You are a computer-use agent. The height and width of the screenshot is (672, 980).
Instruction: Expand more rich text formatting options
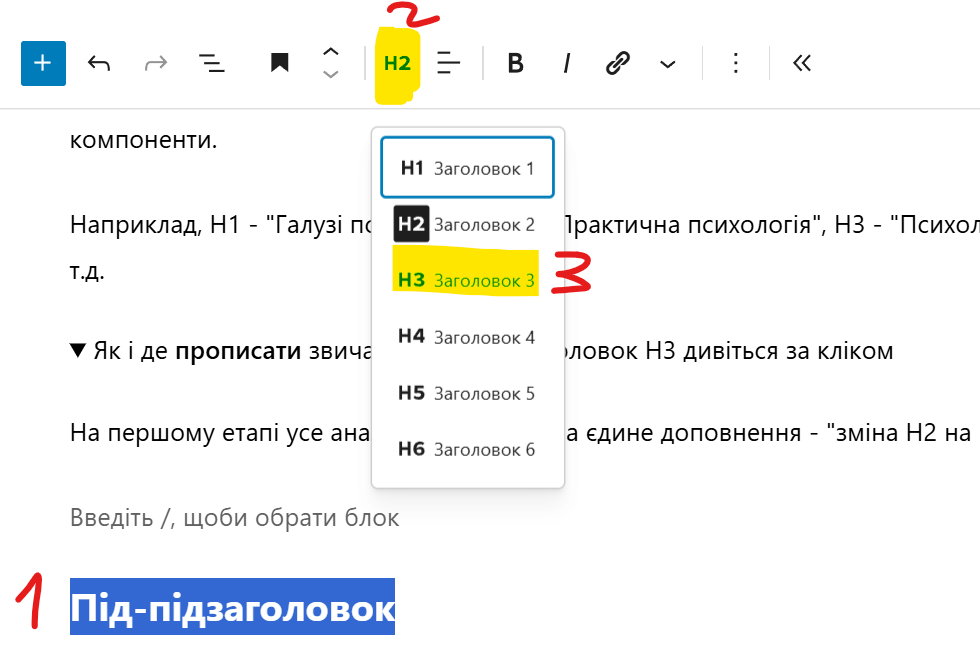(668, 64)
